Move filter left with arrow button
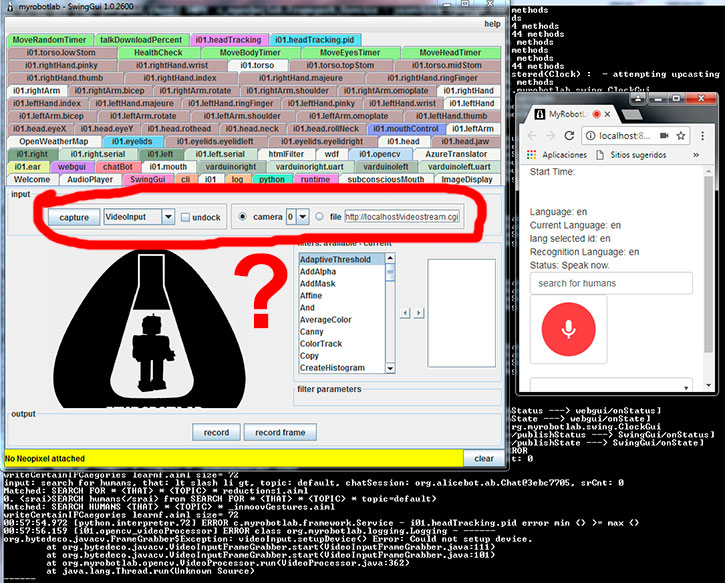Screen dimensions: 725x583 (405, 313)
